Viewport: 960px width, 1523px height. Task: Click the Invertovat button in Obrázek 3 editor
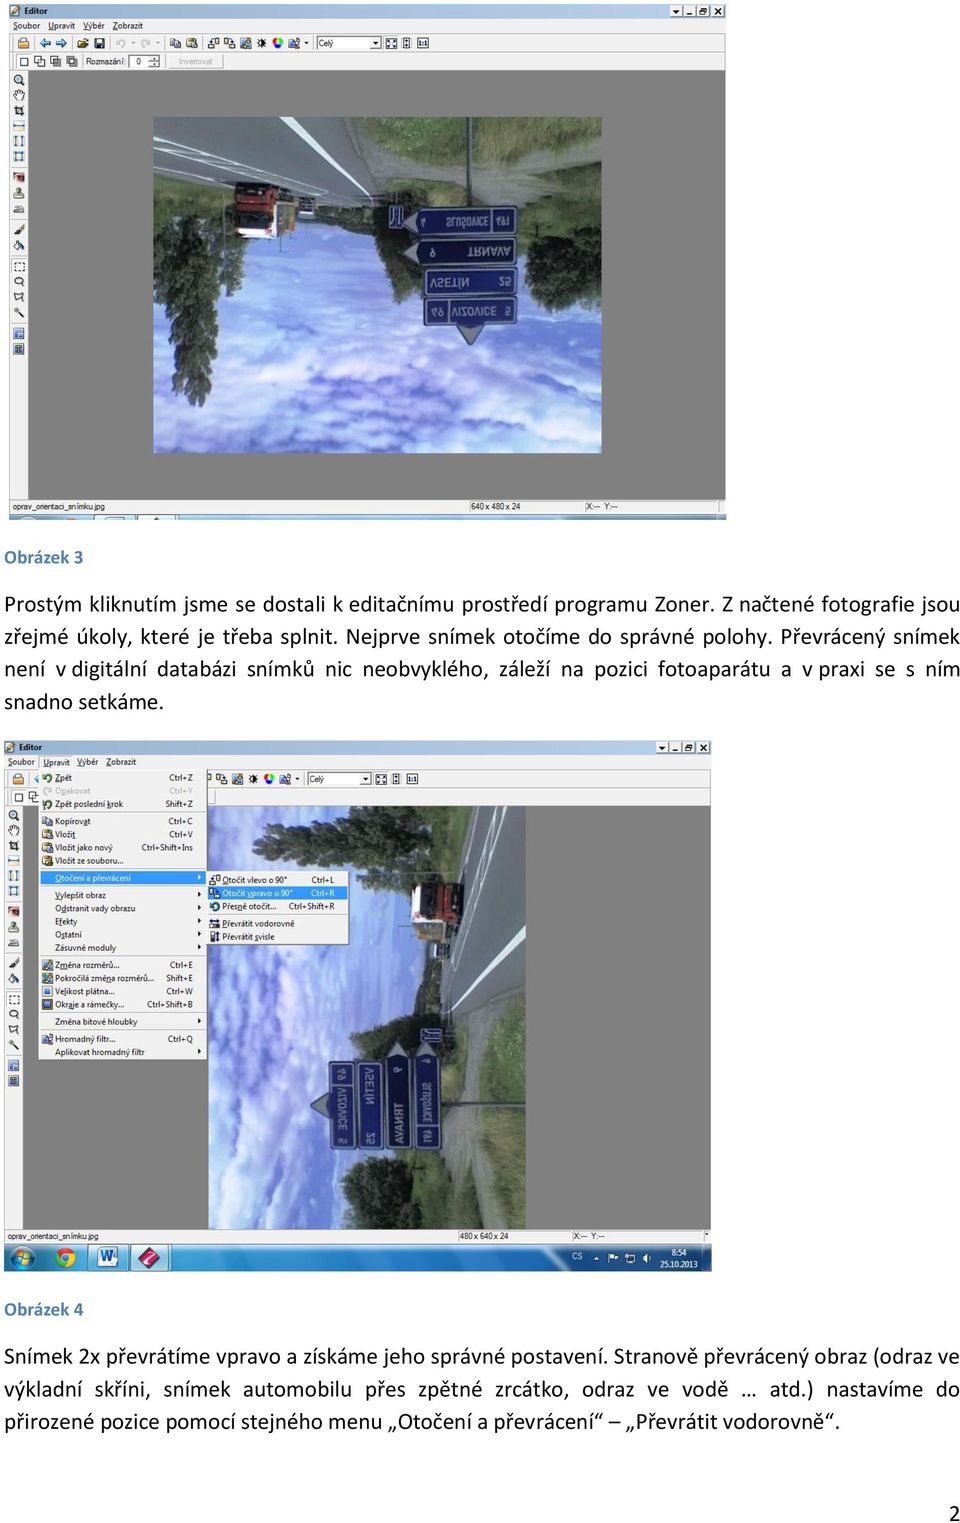coord(196,61)
